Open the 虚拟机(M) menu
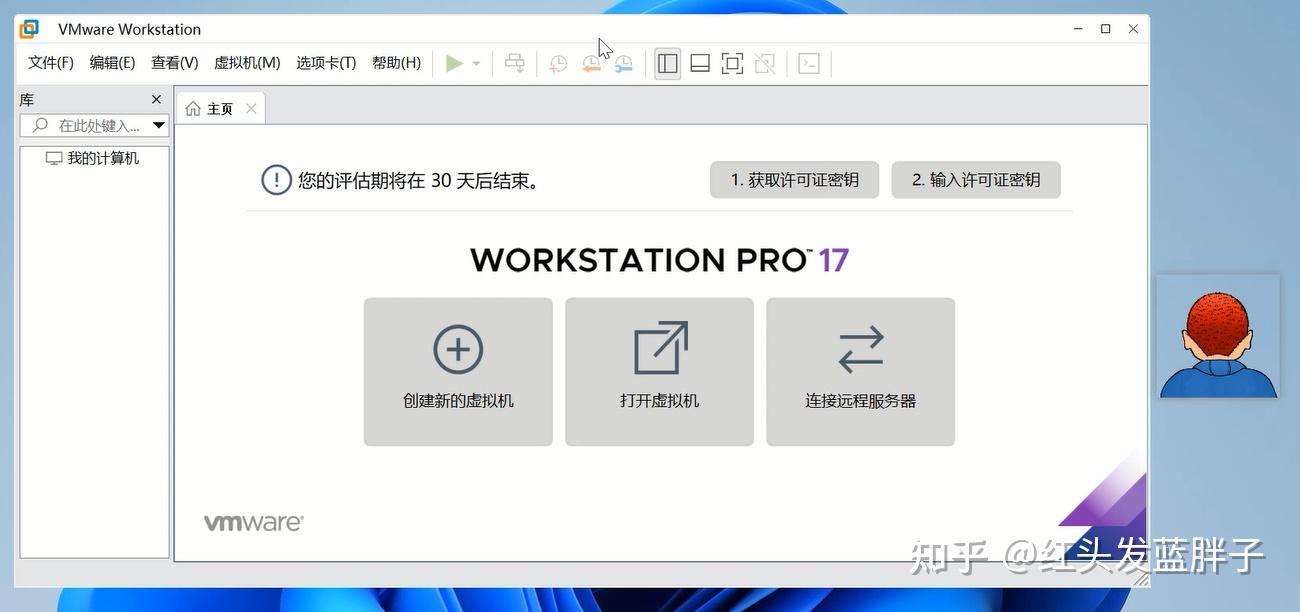Image resolution: width=1300 pixels, height=612 pixels. click(x=247, y=62)
